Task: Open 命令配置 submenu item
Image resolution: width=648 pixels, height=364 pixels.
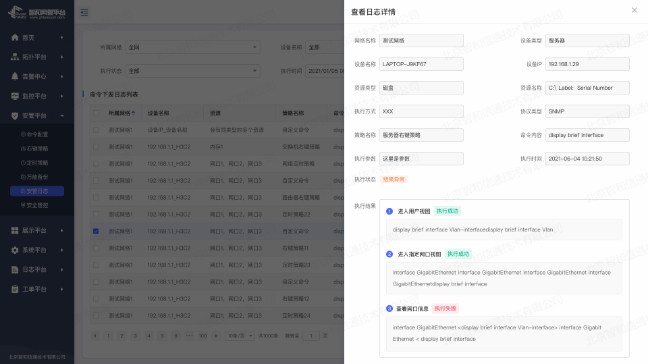Action: pyautogui.click(x=35, y=134)
